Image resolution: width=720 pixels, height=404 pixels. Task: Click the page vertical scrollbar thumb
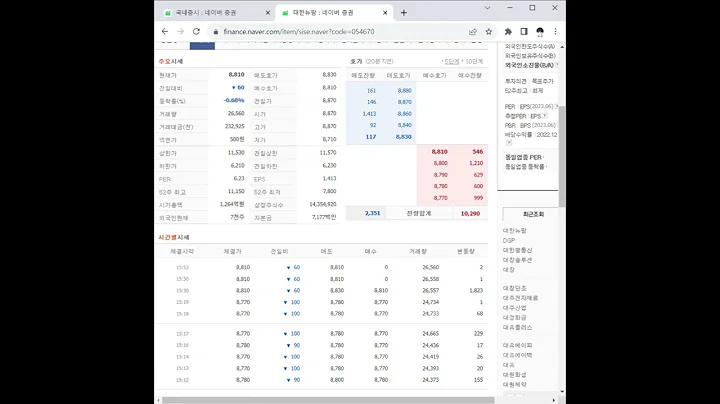[x=562, y=156]
